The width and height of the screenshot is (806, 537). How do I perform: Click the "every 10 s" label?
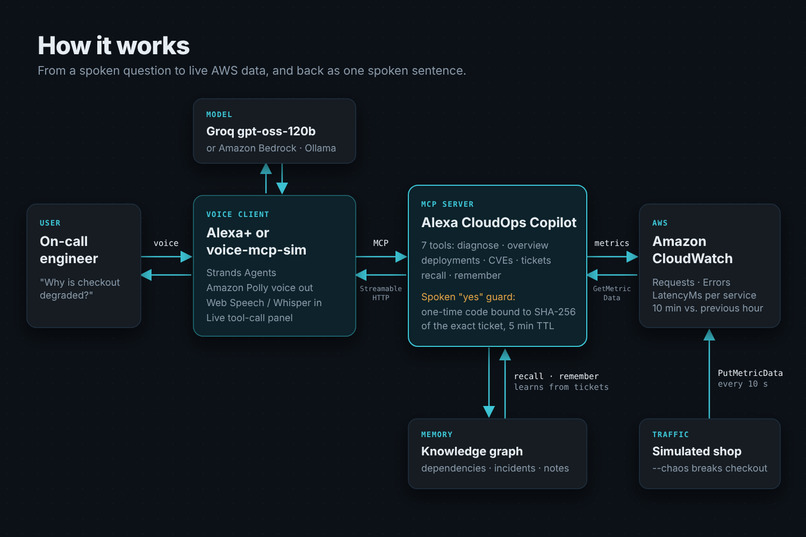pos(743,384)
